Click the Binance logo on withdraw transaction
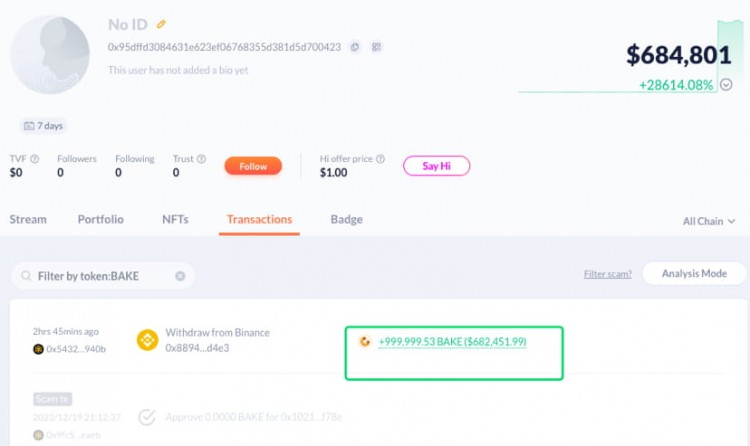 [x=147, y=340]
